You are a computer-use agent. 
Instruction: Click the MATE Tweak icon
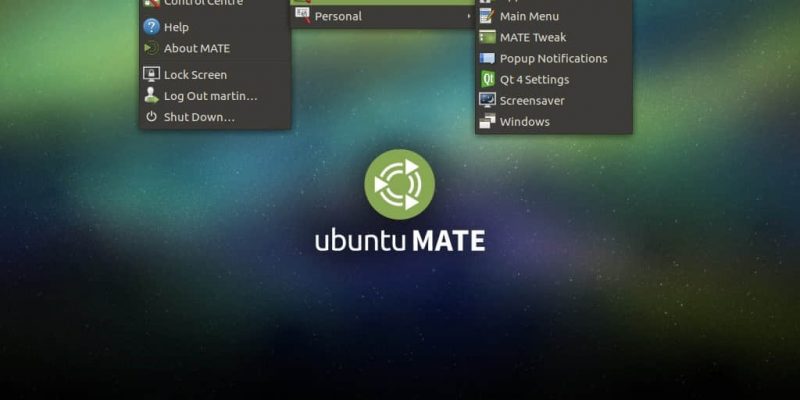pos(487,37)
